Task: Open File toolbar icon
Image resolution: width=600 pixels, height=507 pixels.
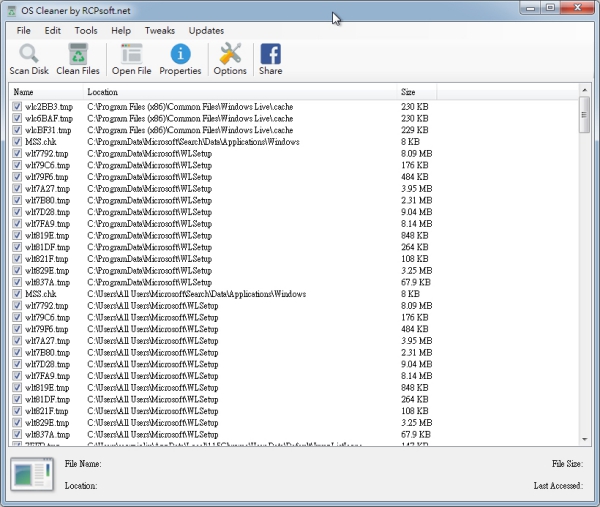Action: pyautogui.click(x=131, y=54)
